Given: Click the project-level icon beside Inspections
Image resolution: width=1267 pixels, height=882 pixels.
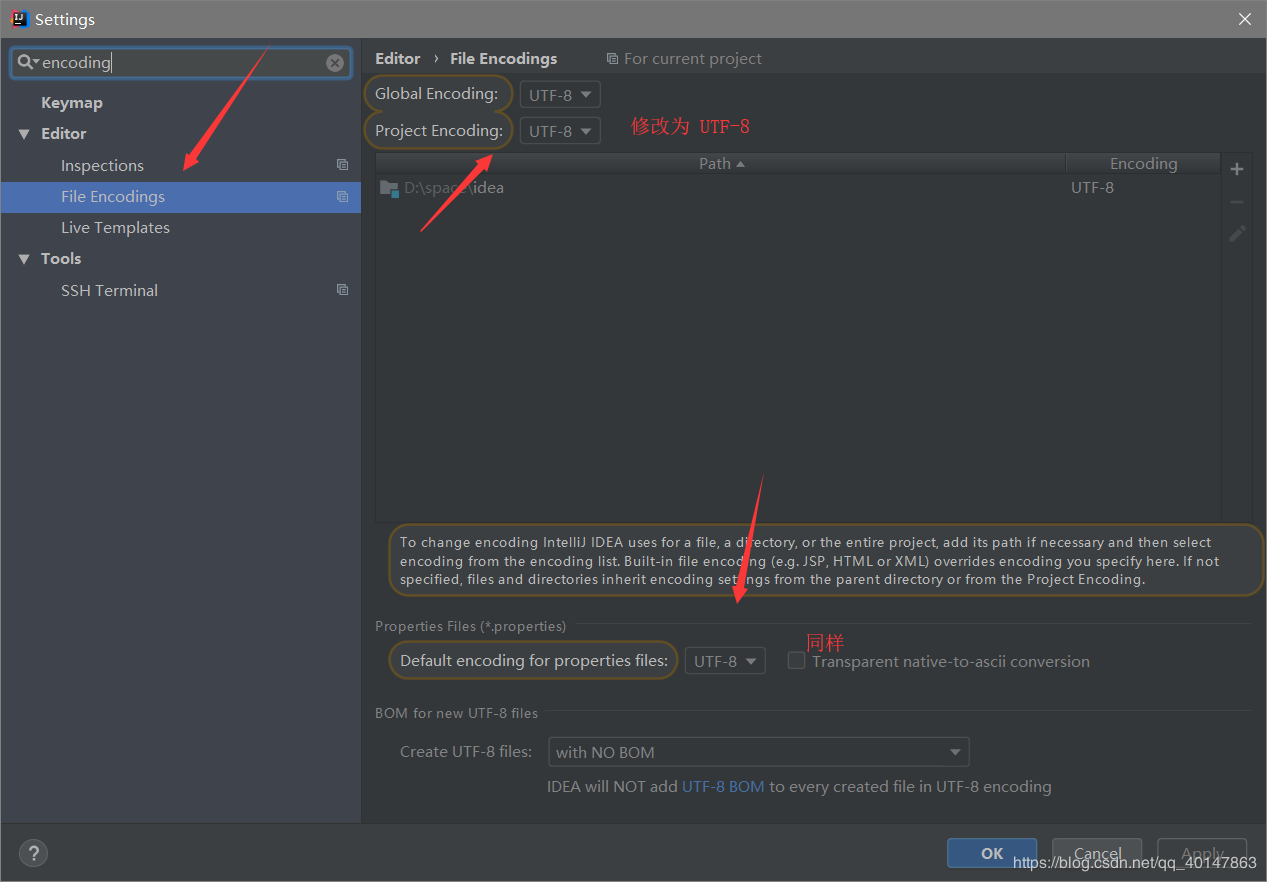Looking at the screenshot, I should (342, 165).
